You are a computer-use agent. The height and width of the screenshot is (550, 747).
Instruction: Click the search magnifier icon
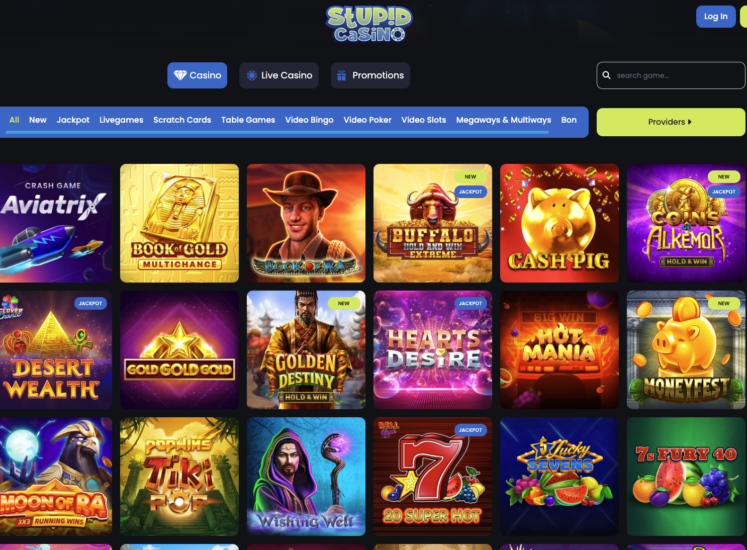606,75
